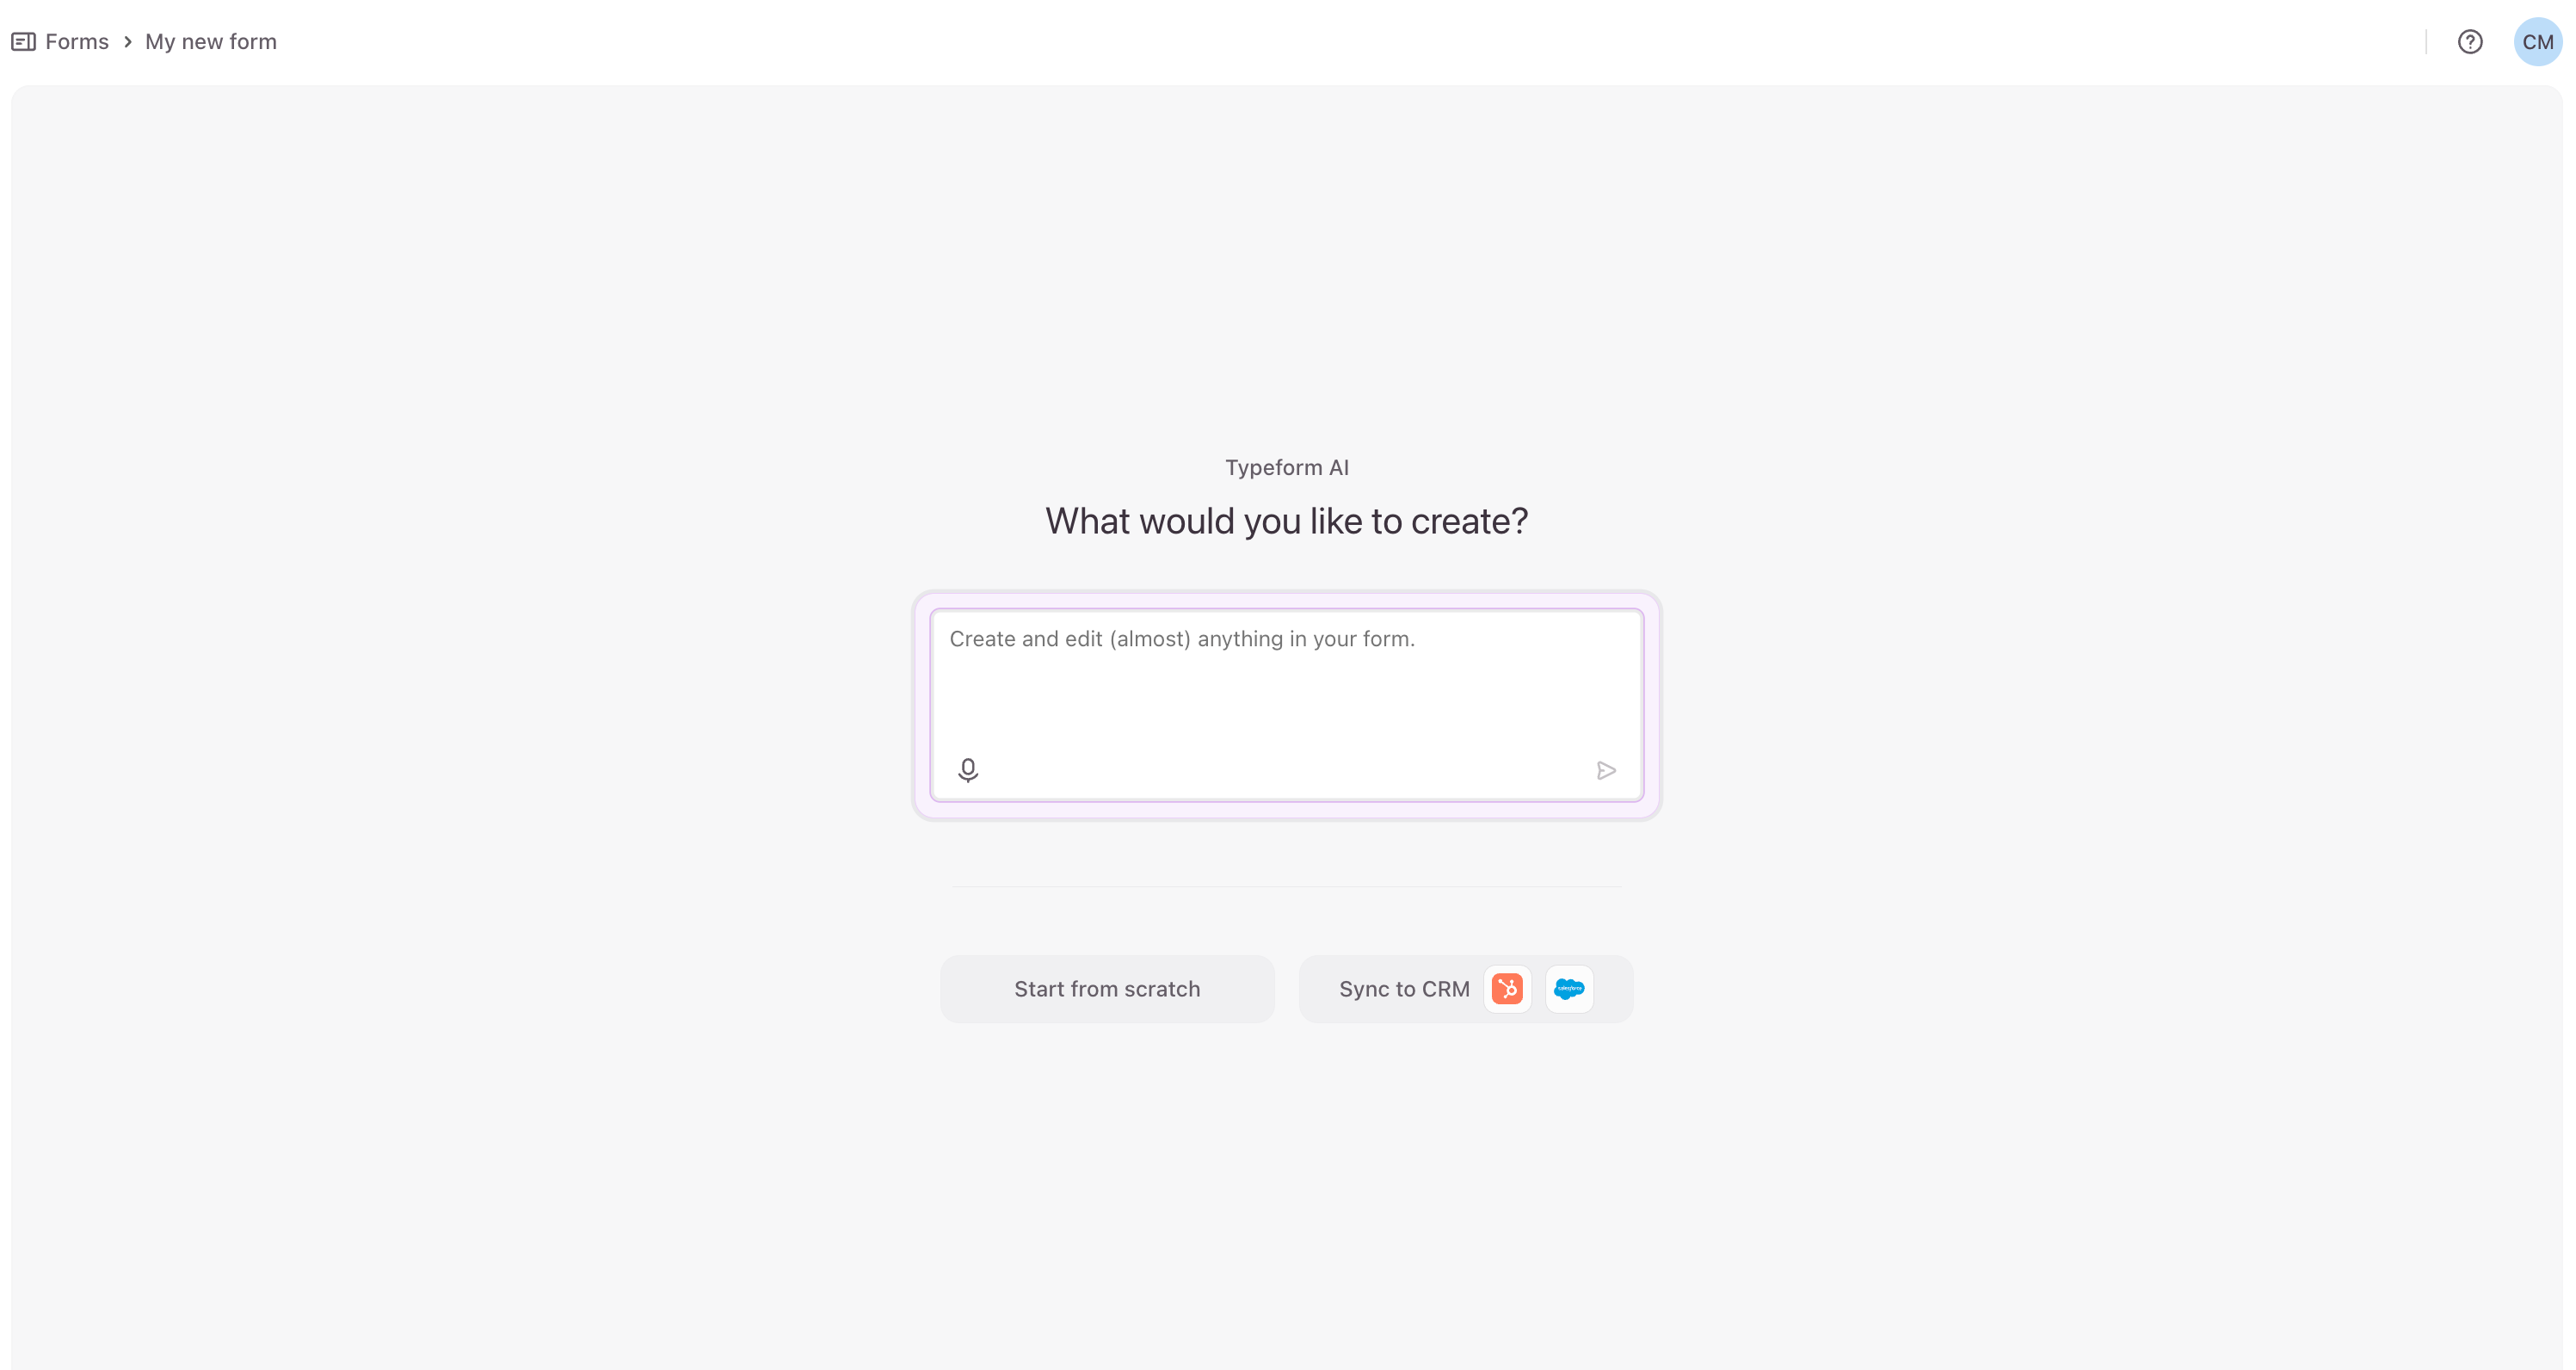
Task: Open the My new form breadcrumb
Action: point(211,42)
